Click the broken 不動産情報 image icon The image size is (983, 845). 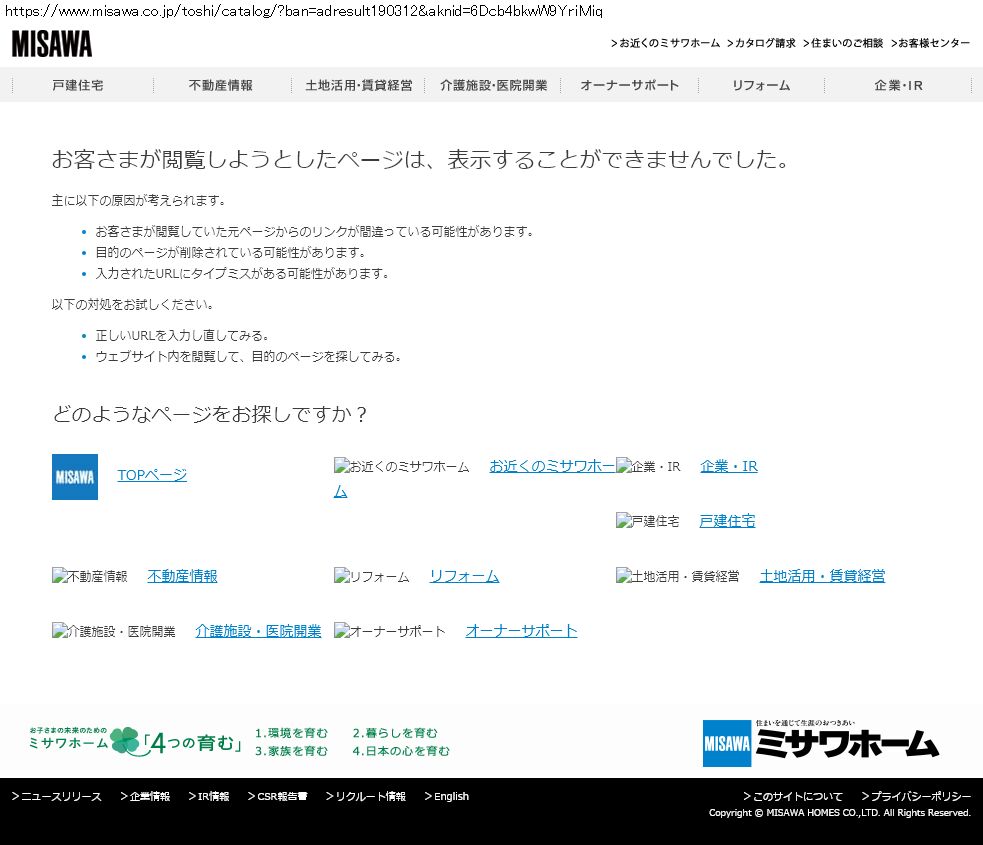(x=90, y=576)
